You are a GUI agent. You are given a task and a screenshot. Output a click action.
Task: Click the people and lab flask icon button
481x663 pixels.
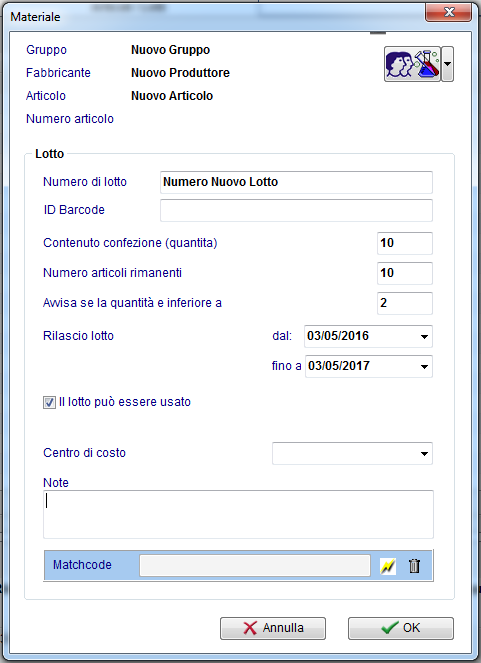412,64
